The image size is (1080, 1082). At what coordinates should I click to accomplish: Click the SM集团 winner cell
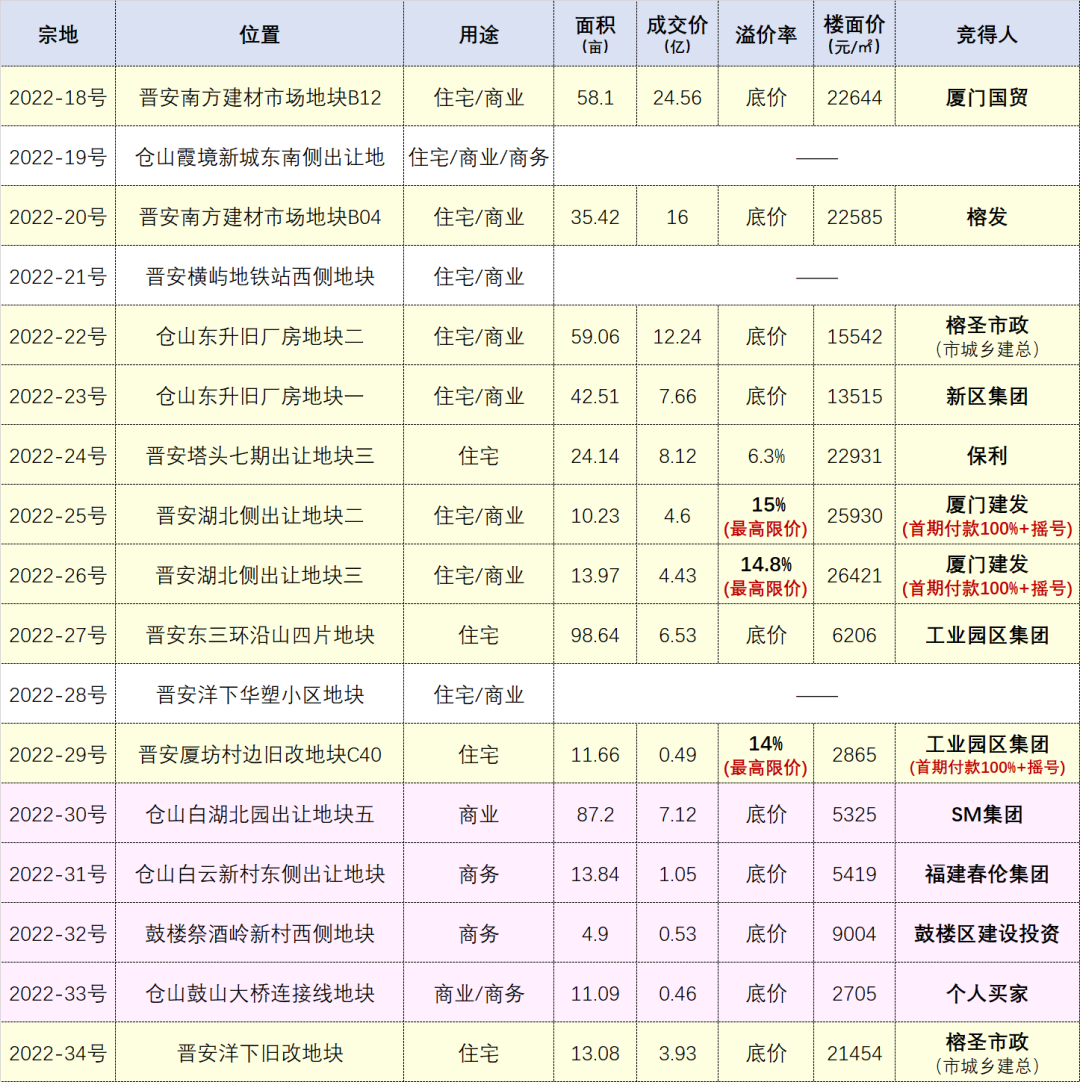[988, 814]
